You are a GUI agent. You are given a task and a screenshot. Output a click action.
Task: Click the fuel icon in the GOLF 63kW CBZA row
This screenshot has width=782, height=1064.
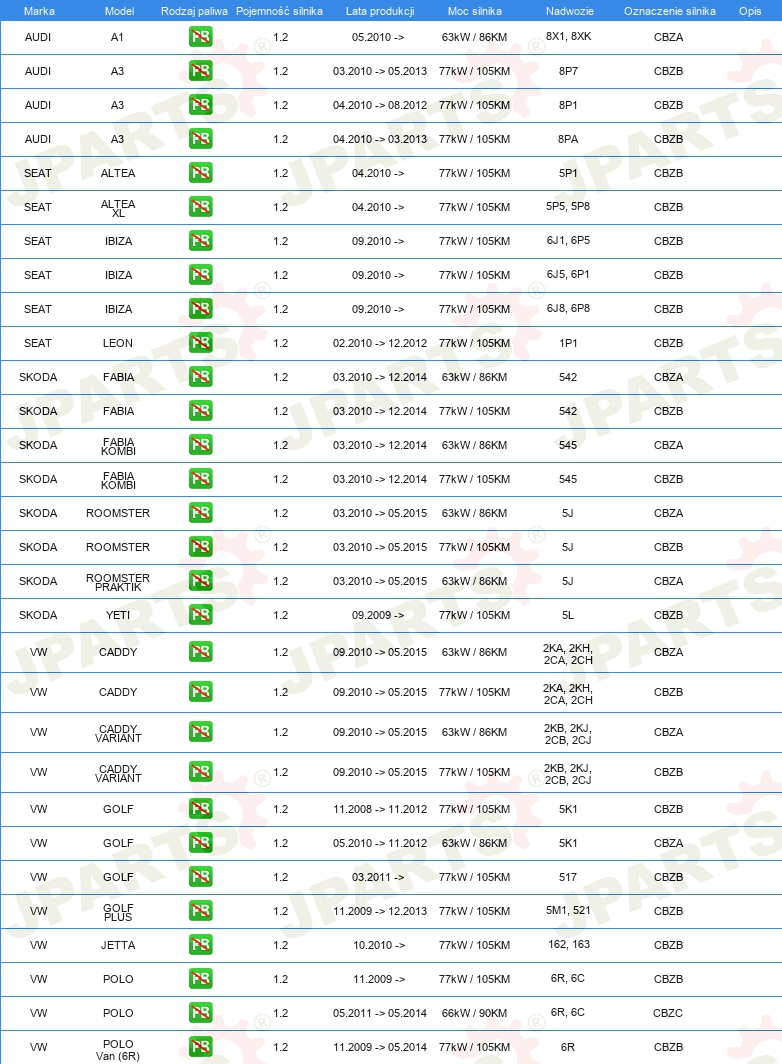point(200,842)
